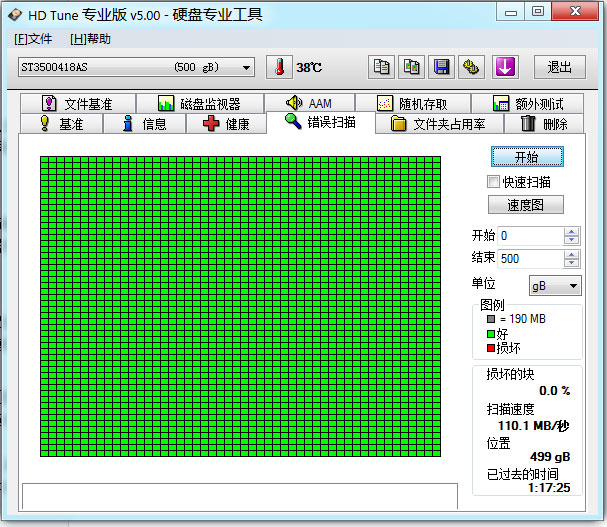Click the red 损坏 legend swatch
The height and width of the screenshot is (527, 607).
click(491, 348)
